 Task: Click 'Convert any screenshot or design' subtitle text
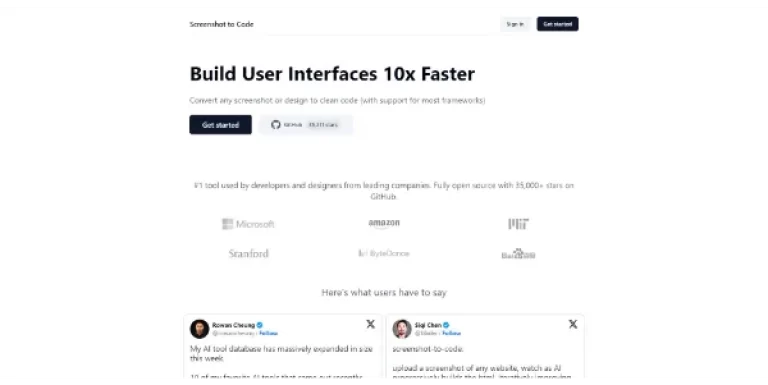(x=337, y=100)
